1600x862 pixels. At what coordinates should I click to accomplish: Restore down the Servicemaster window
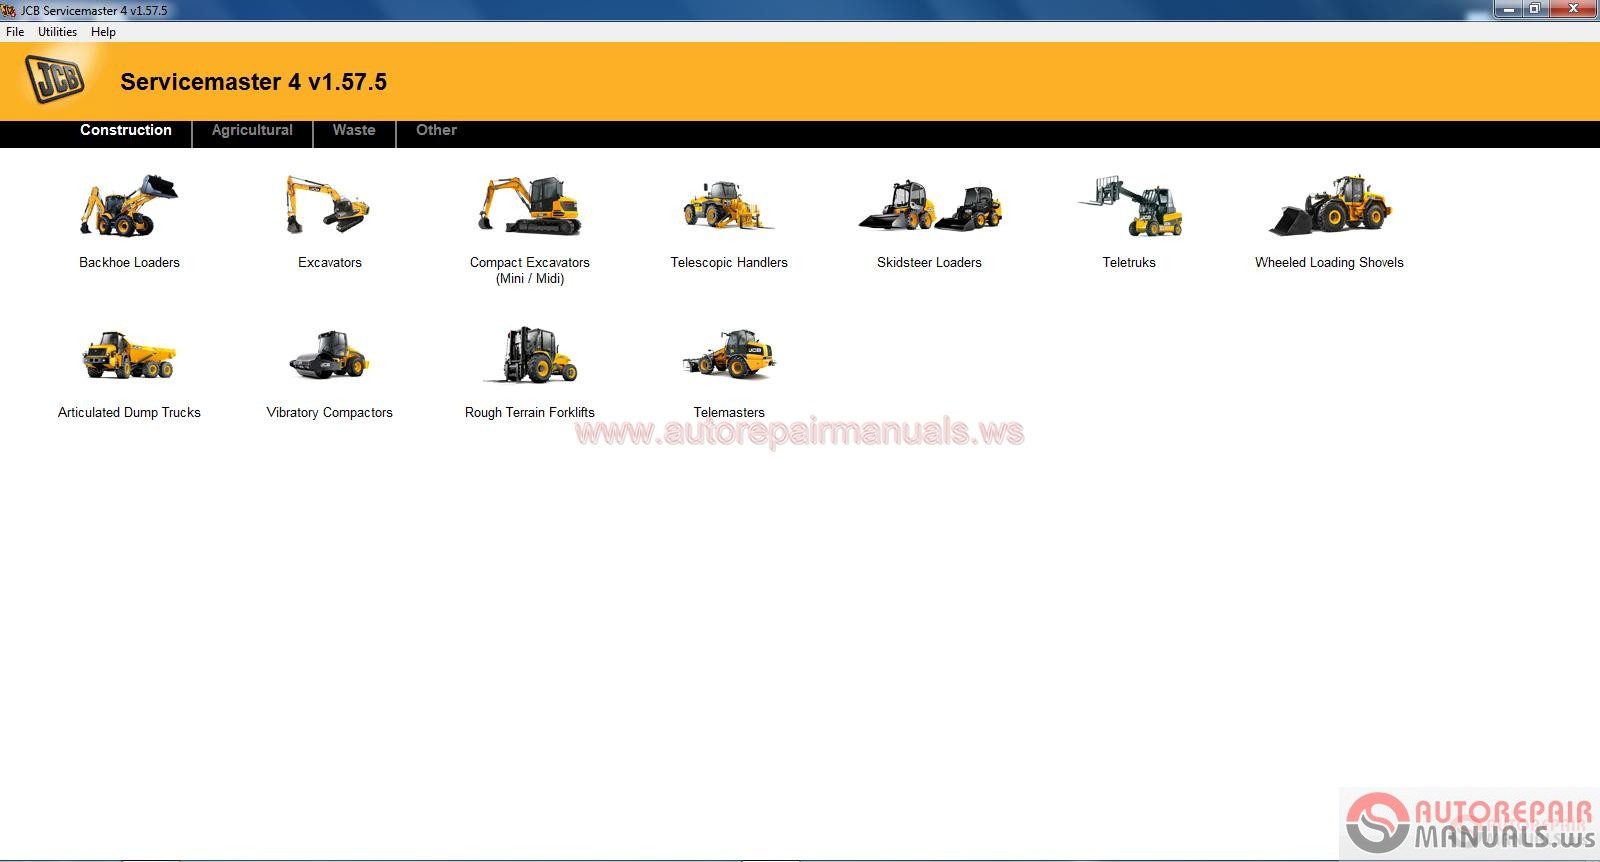pyautogui.click(x=1535, y=9)
